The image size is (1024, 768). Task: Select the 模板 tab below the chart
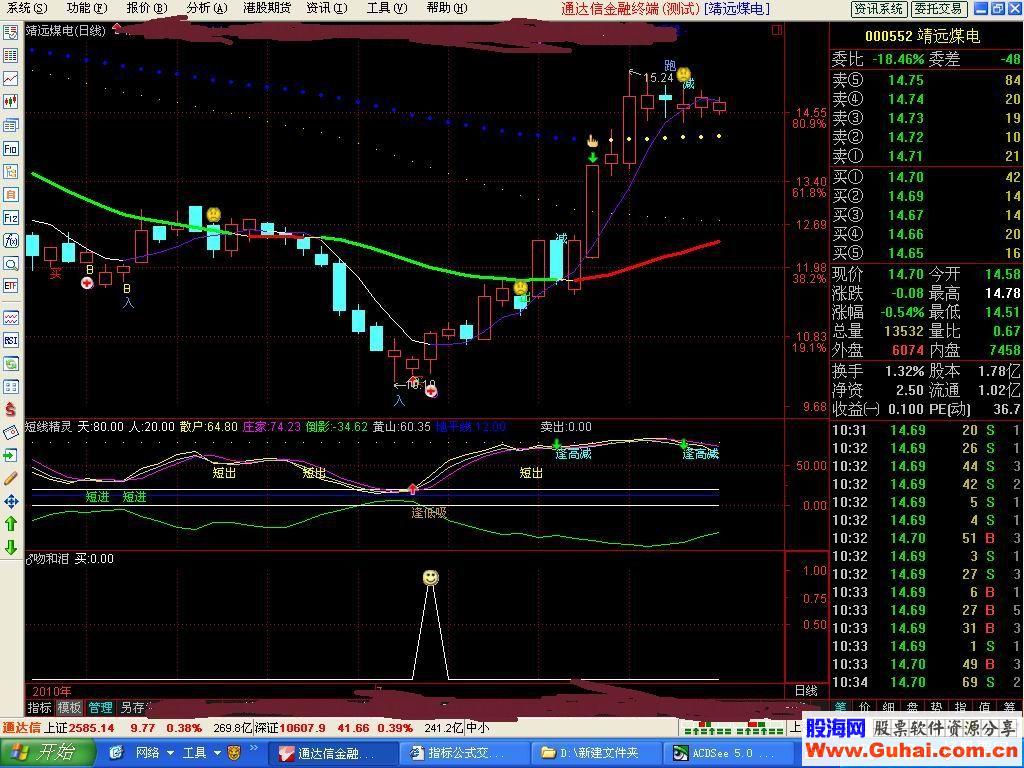point(69,707)
